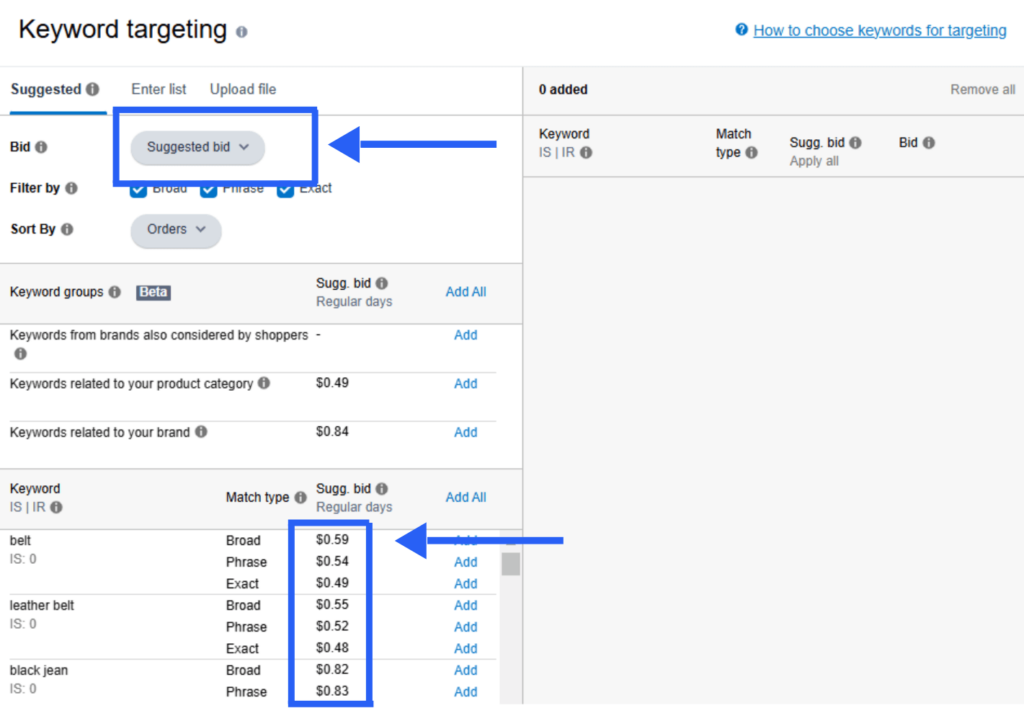Switch to the Upload file tab
Viewport: 1024px width, 716px height.
(243, 89)
